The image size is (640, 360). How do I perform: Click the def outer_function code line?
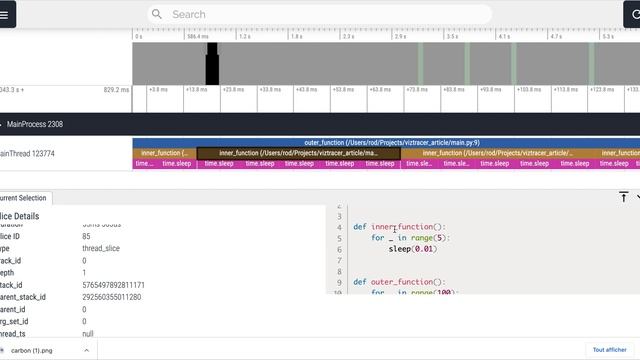click(x=399, y=282)
